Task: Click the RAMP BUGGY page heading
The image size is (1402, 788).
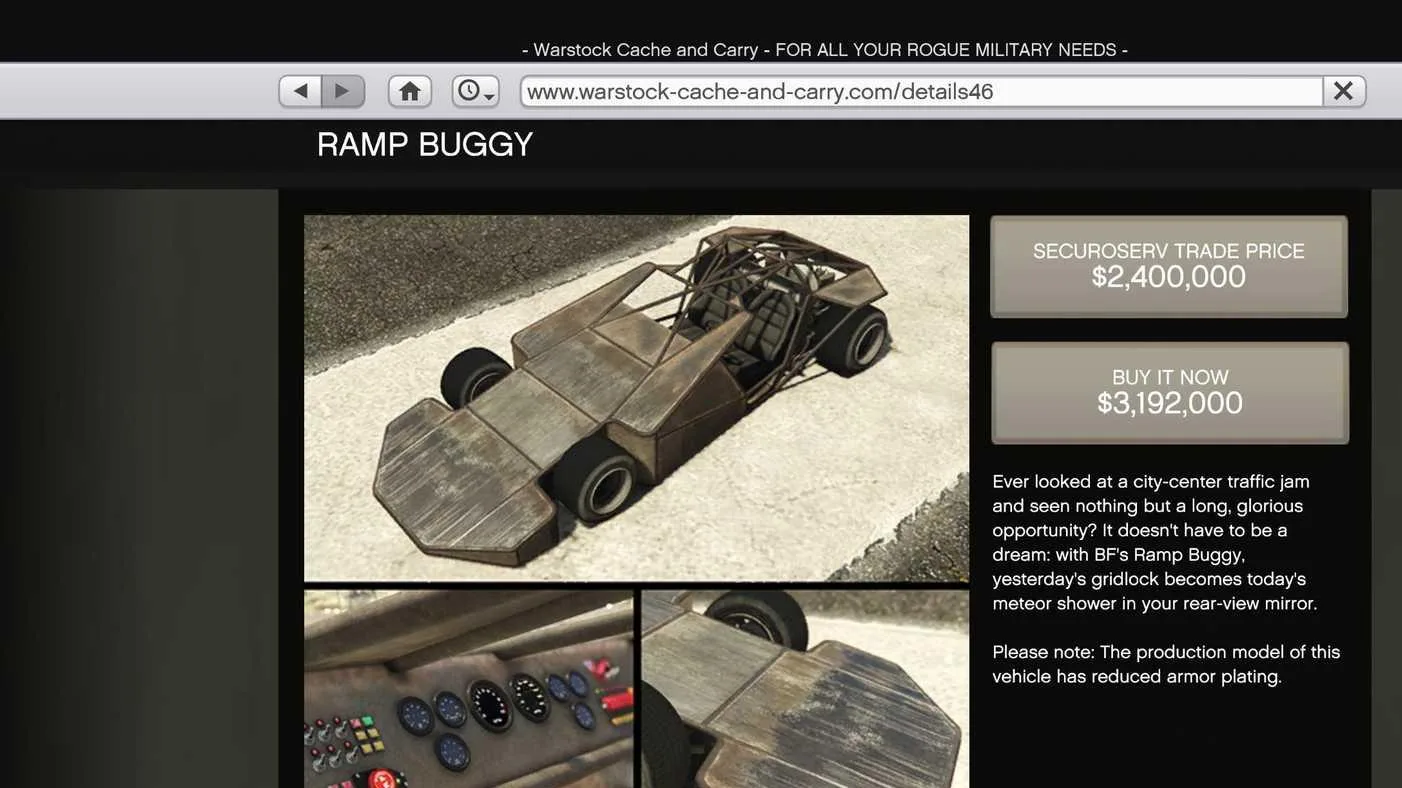Action: pos(425,145)
